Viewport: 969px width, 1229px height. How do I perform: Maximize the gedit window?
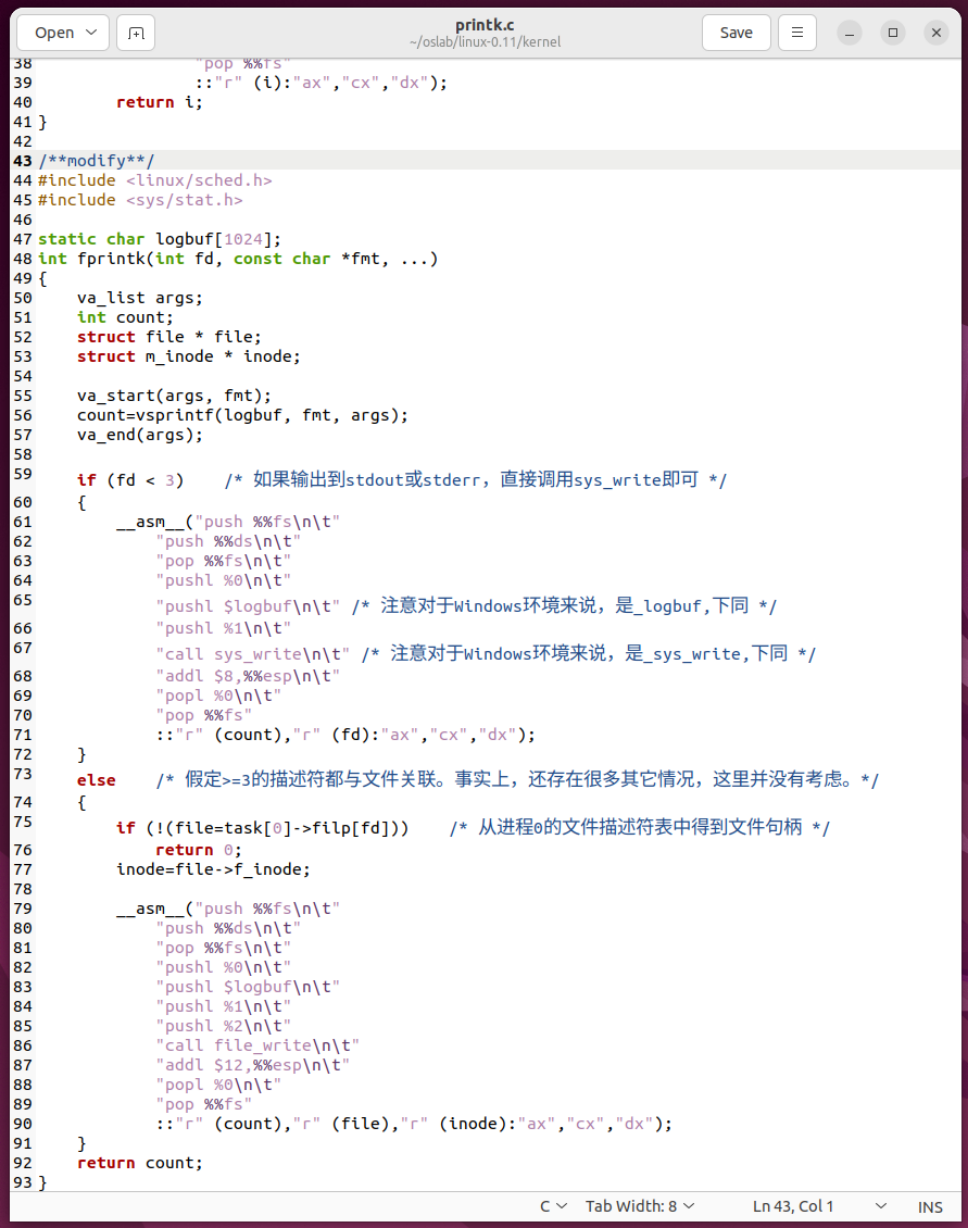893,33
